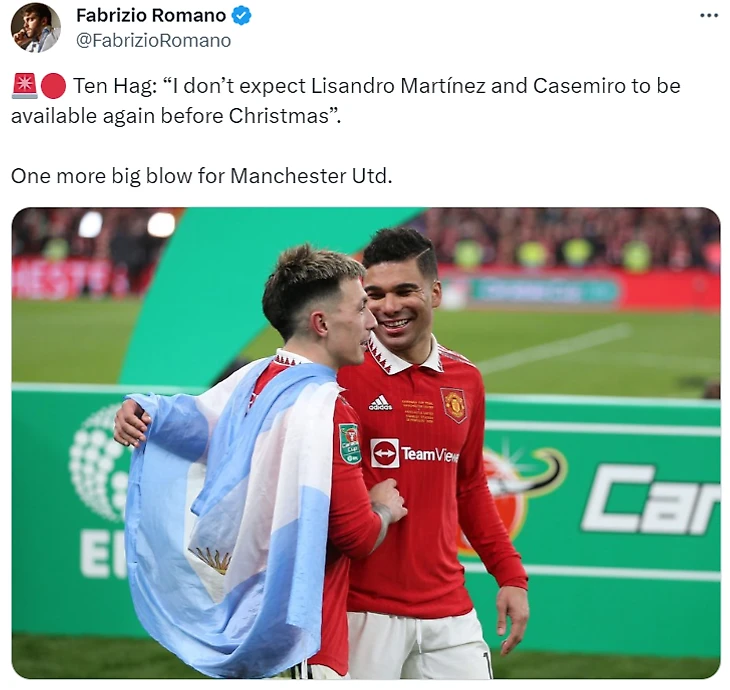
Task: Click the blue verified checkmark badge
Action: tap(242, 16)
